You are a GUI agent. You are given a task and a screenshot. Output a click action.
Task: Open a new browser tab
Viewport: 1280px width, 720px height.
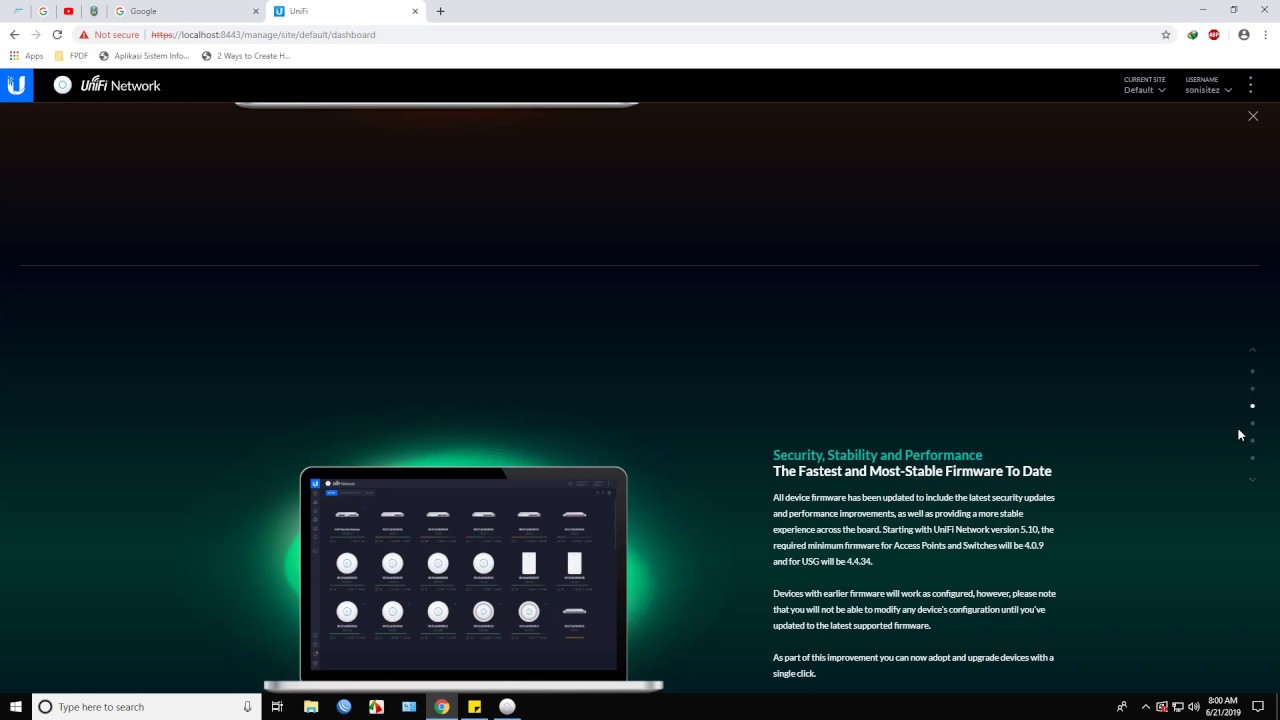pyautogui.click(x=440, y=11)
